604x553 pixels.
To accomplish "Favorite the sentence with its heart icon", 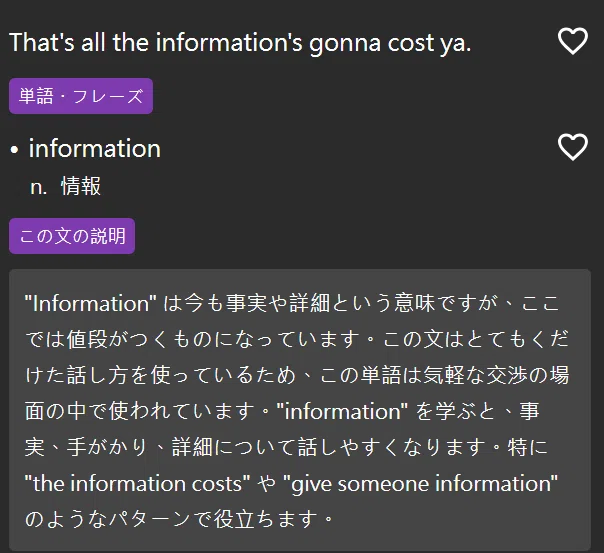I will (573, 41).
